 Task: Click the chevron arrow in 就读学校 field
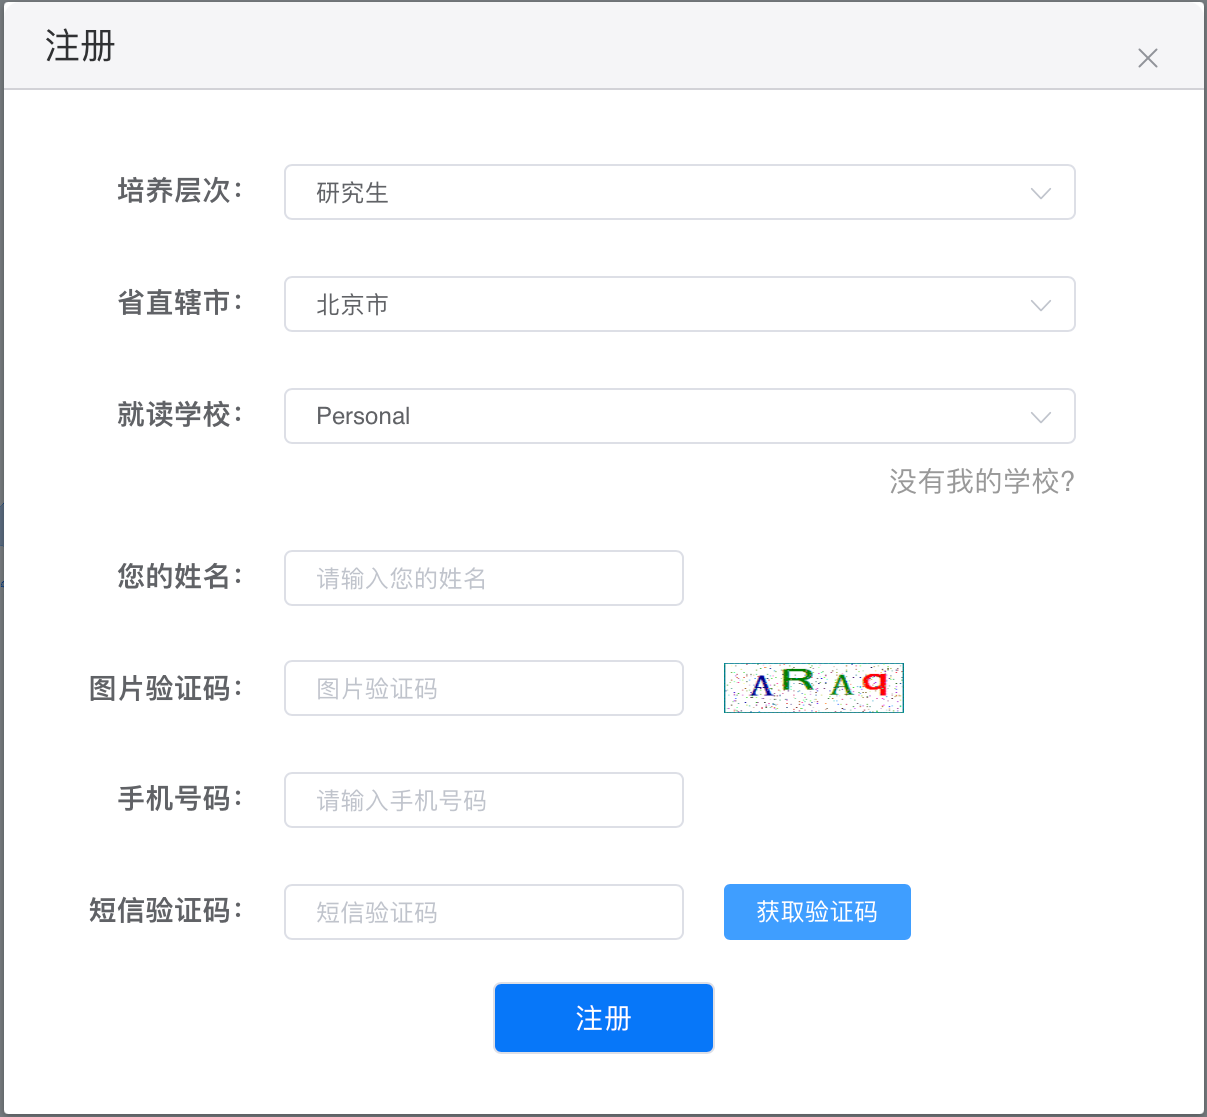coord(1040,417)
